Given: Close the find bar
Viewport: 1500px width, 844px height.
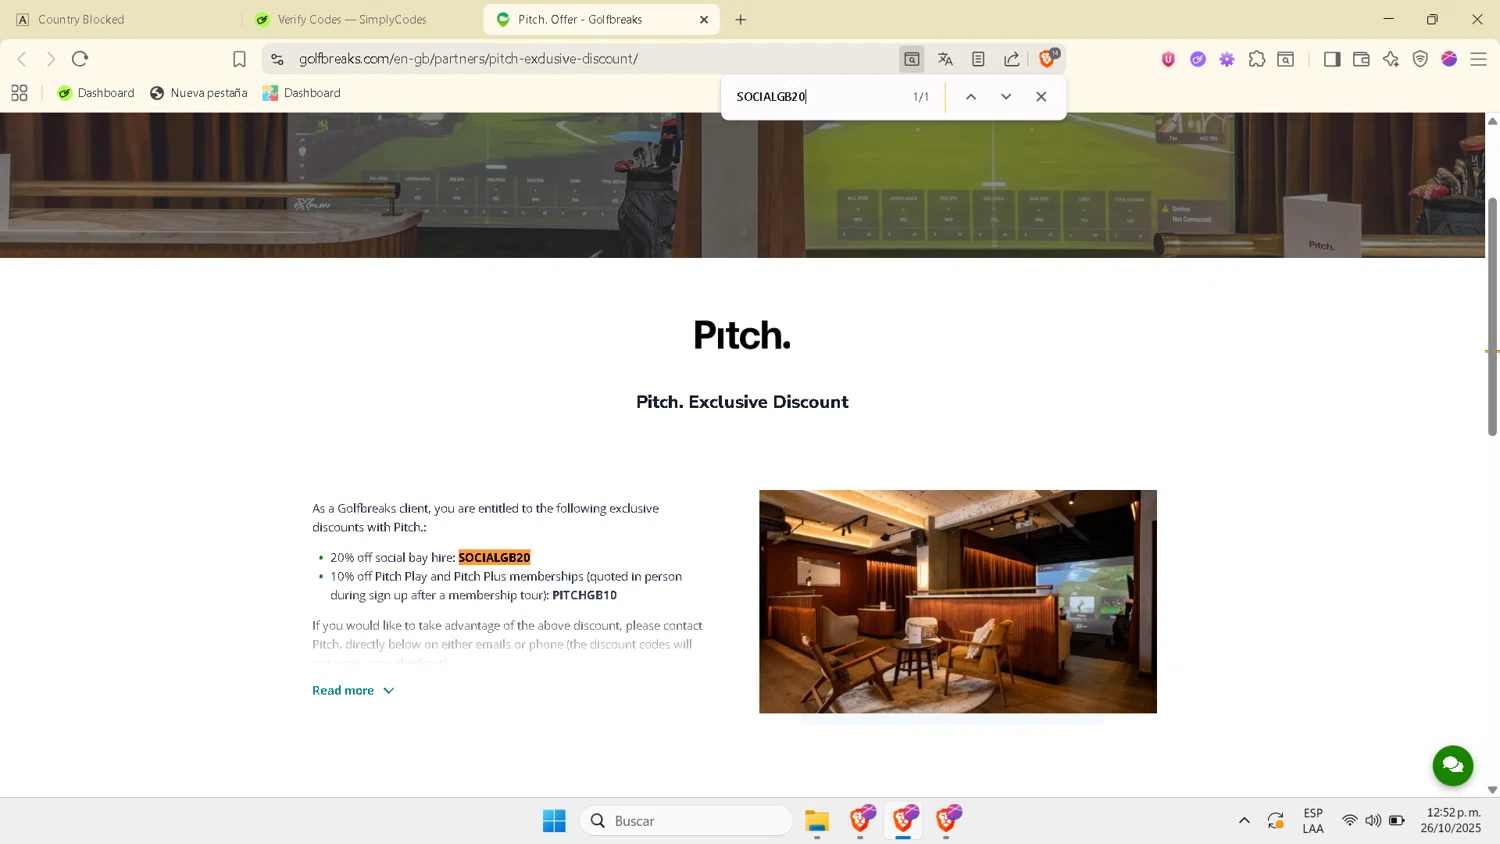Looking at the screenshot, I should coord(1041,97).
